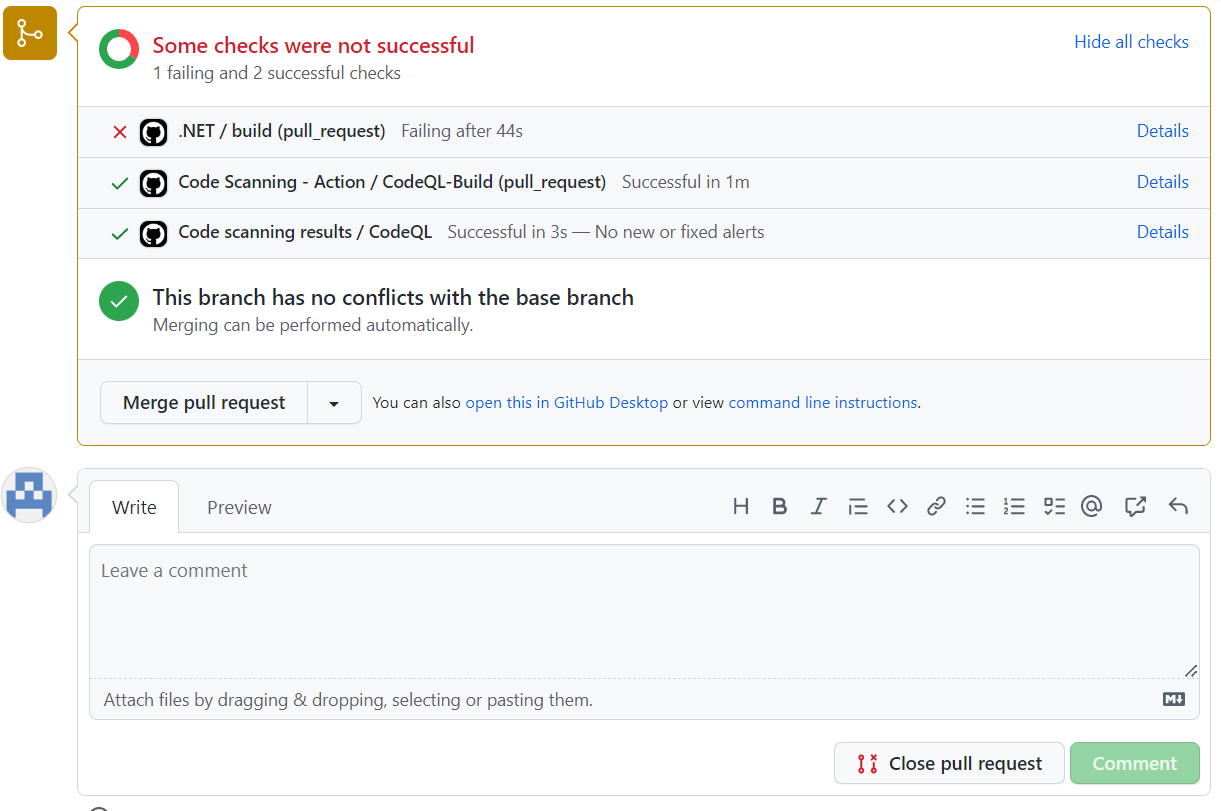Click GitHub logo for CodeQL-Build check
The height and width of the screenshot is (811, 1221).
[x=153, y=183]
